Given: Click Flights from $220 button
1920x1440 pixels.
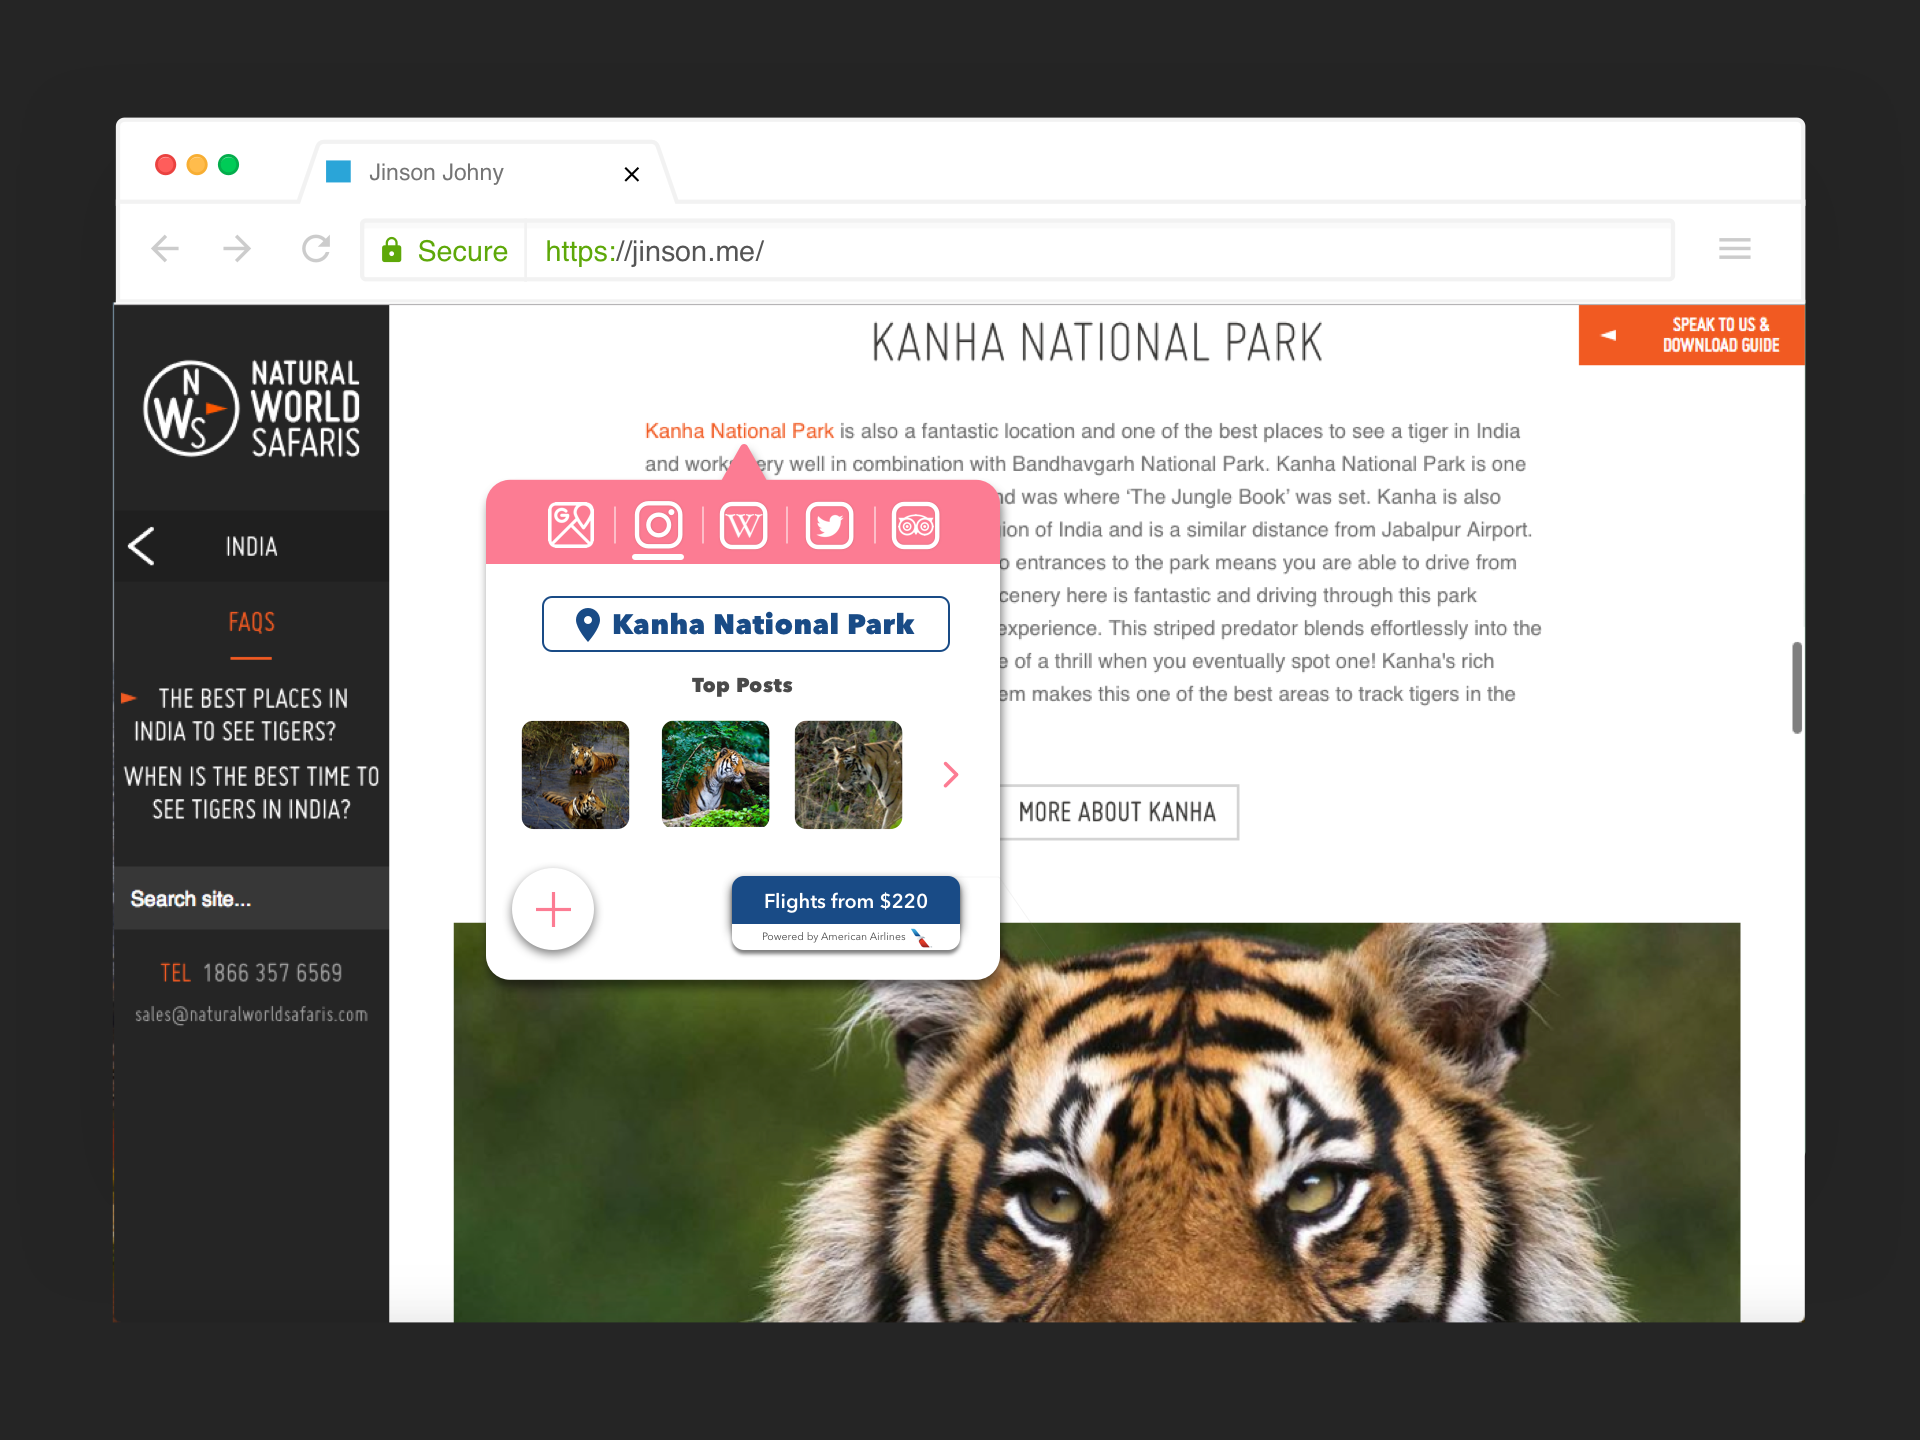Looking at the screenshot, I should pyautogui.click(x=845, y=901).
